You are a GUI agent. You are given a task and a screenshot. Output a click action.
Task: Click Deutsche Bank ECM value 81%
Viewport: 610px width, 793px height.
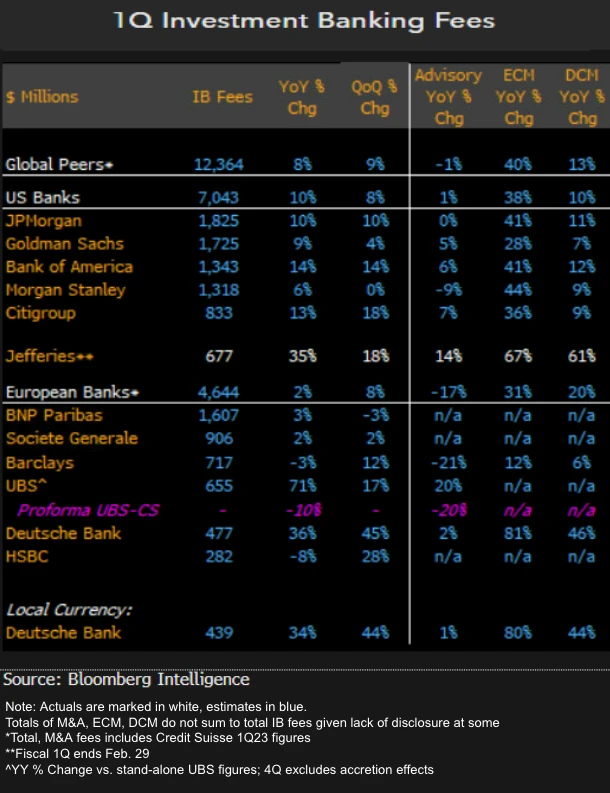[x=517, y=534]
